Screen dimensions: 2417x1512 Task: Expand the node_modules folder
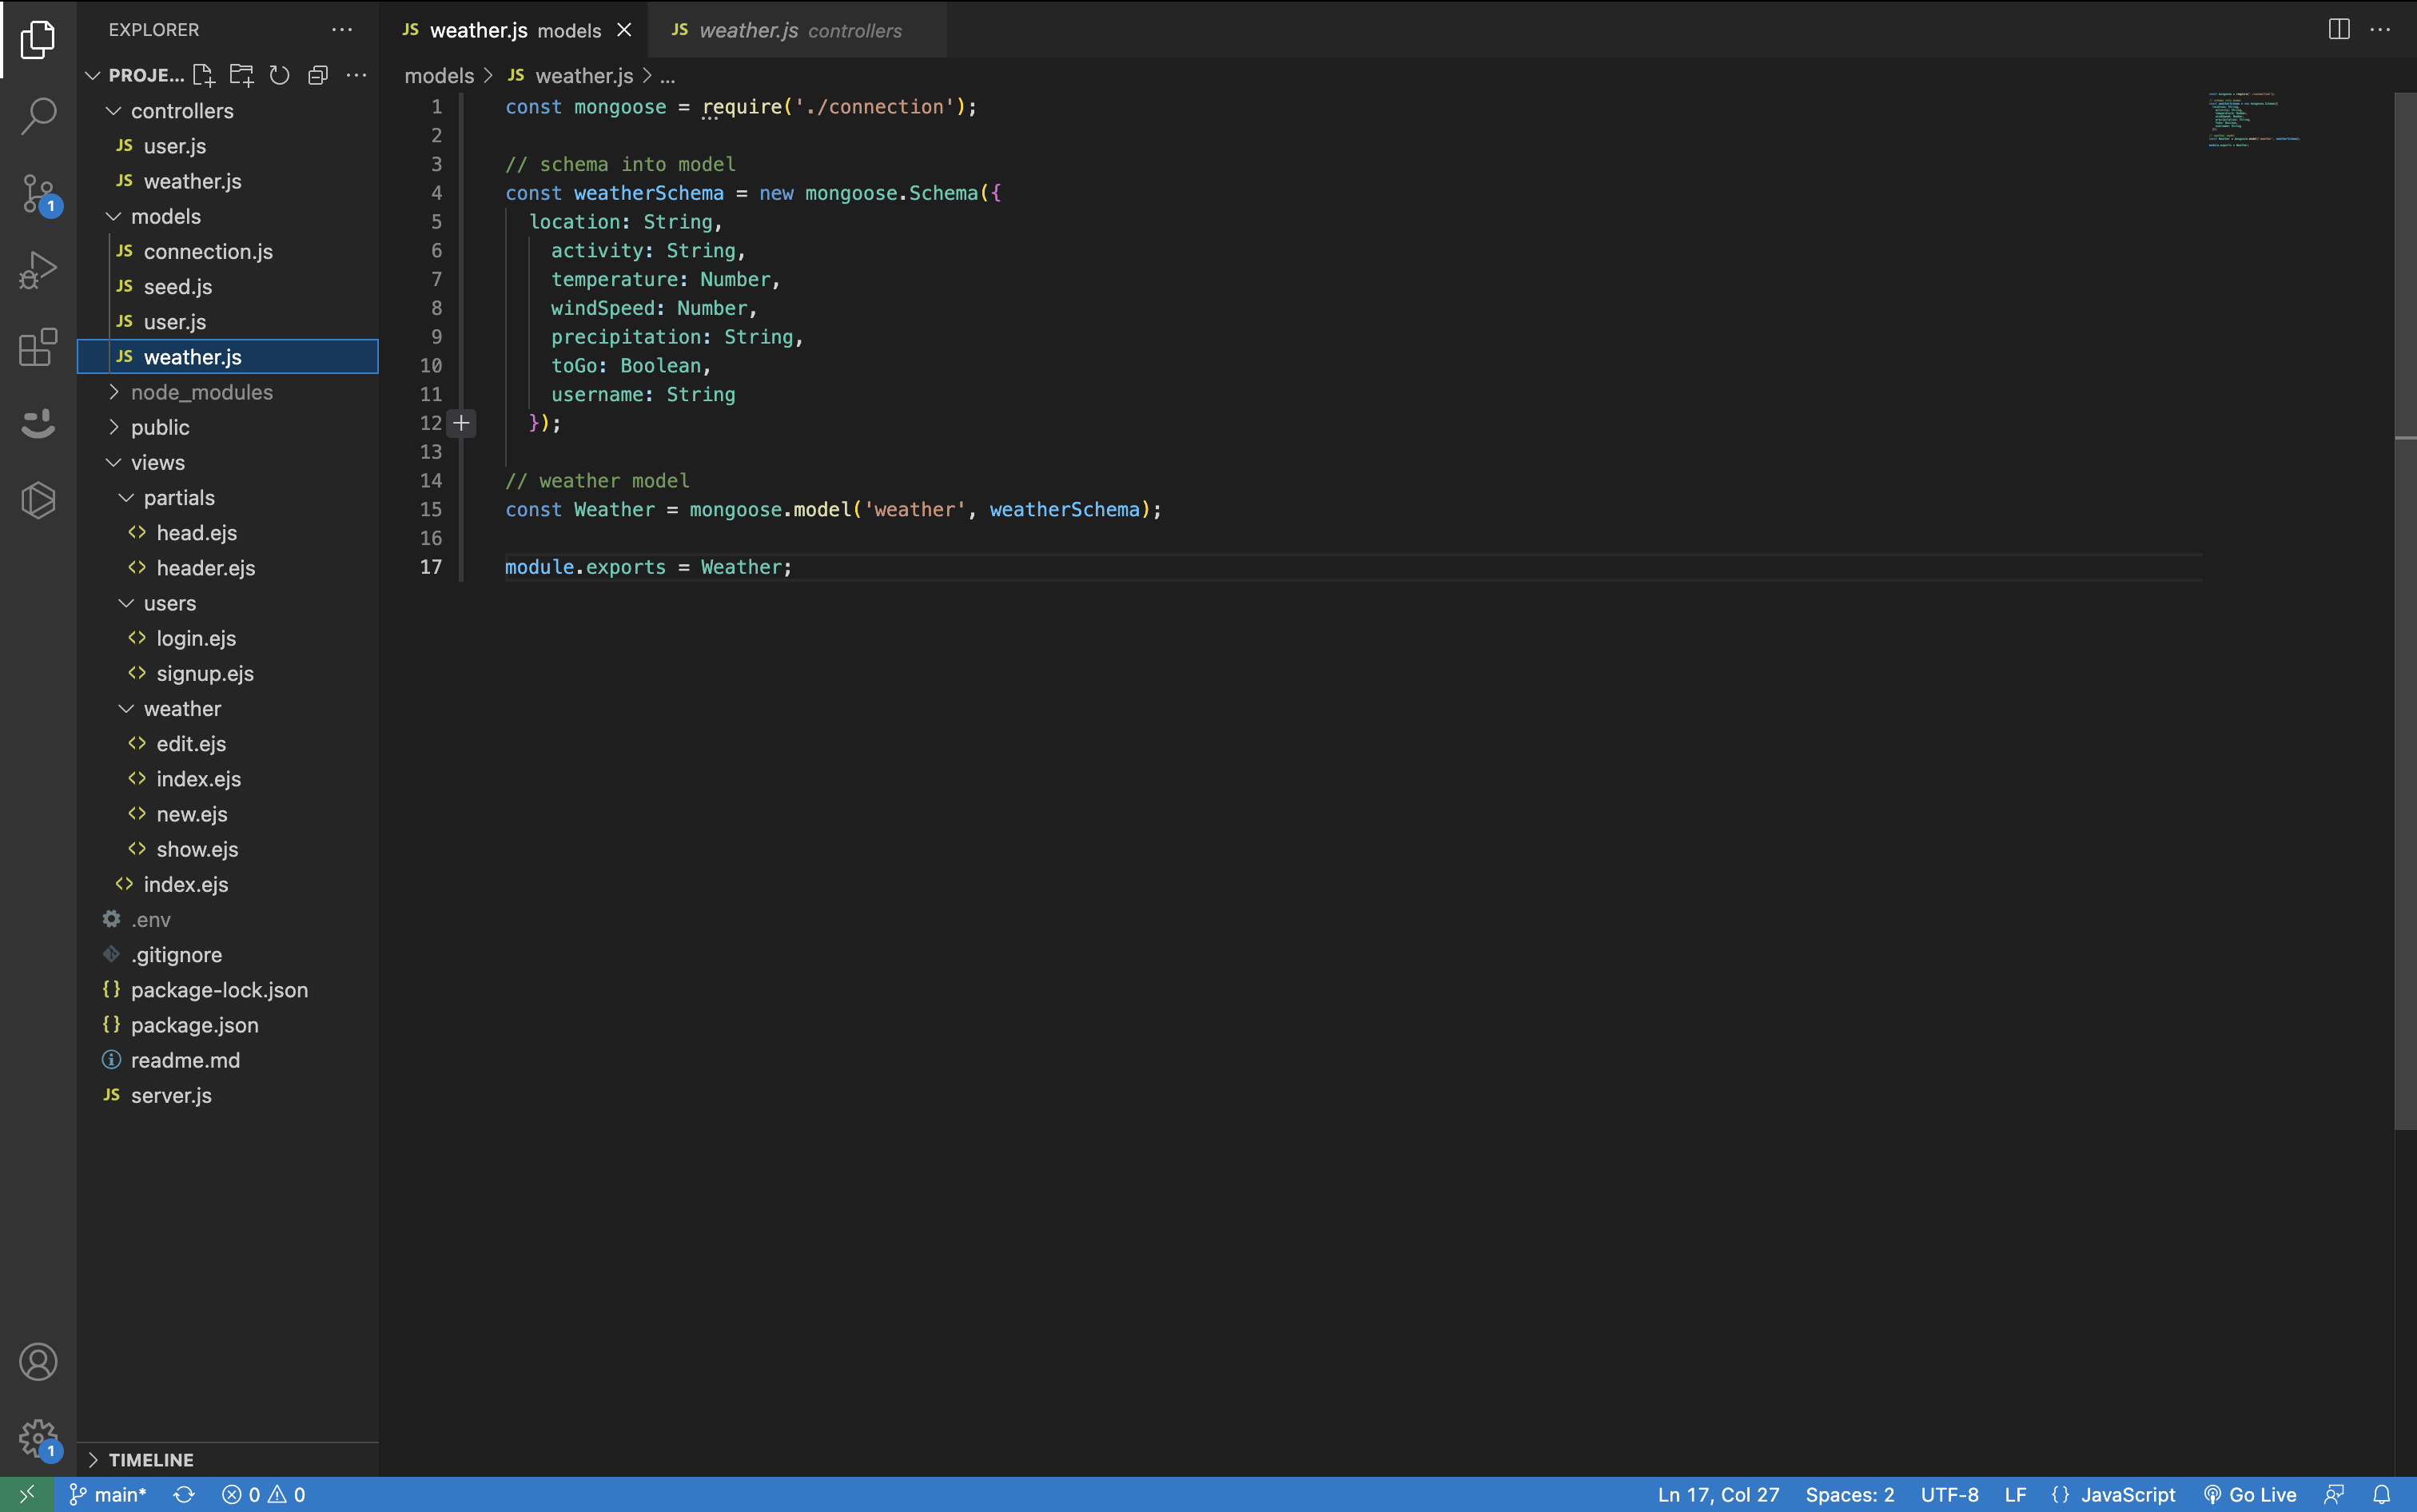[201, 392]
